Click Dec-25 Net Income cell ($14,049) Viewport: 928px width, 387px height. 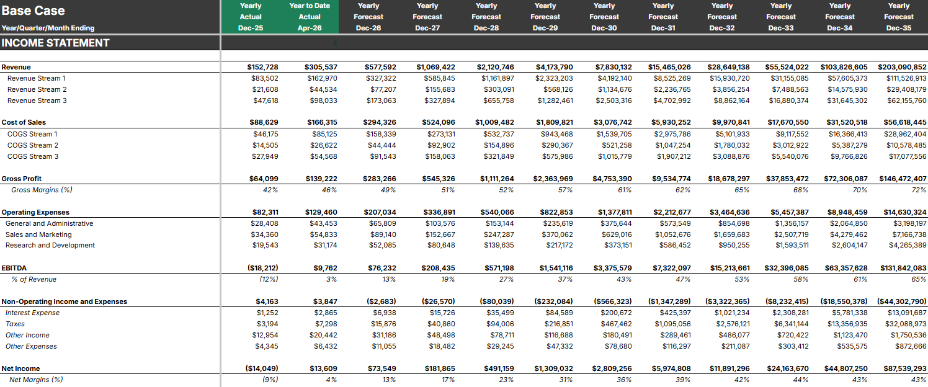click(x=263, y=368)
